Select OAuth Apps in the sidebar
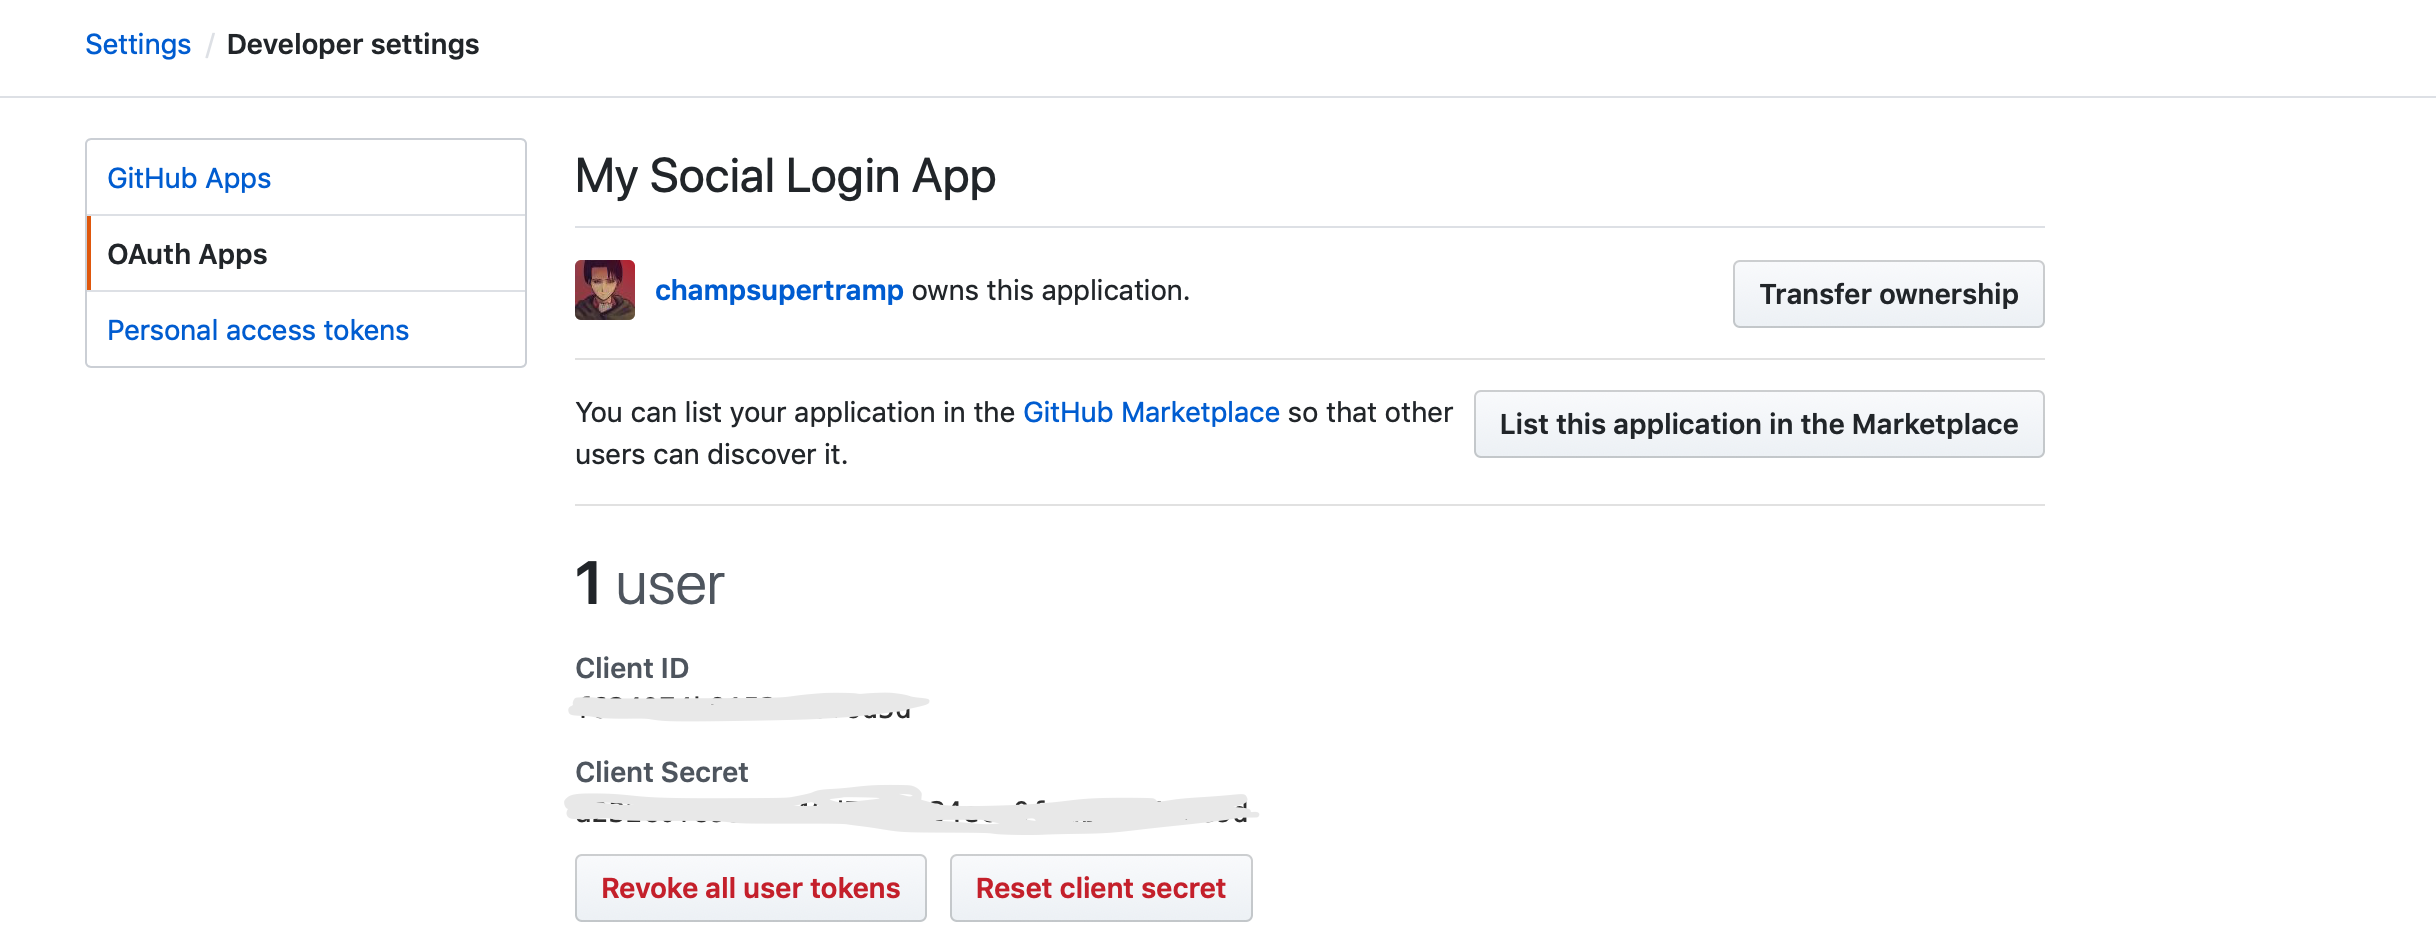This screenshot has width=2436, height=952. (306, 254)
